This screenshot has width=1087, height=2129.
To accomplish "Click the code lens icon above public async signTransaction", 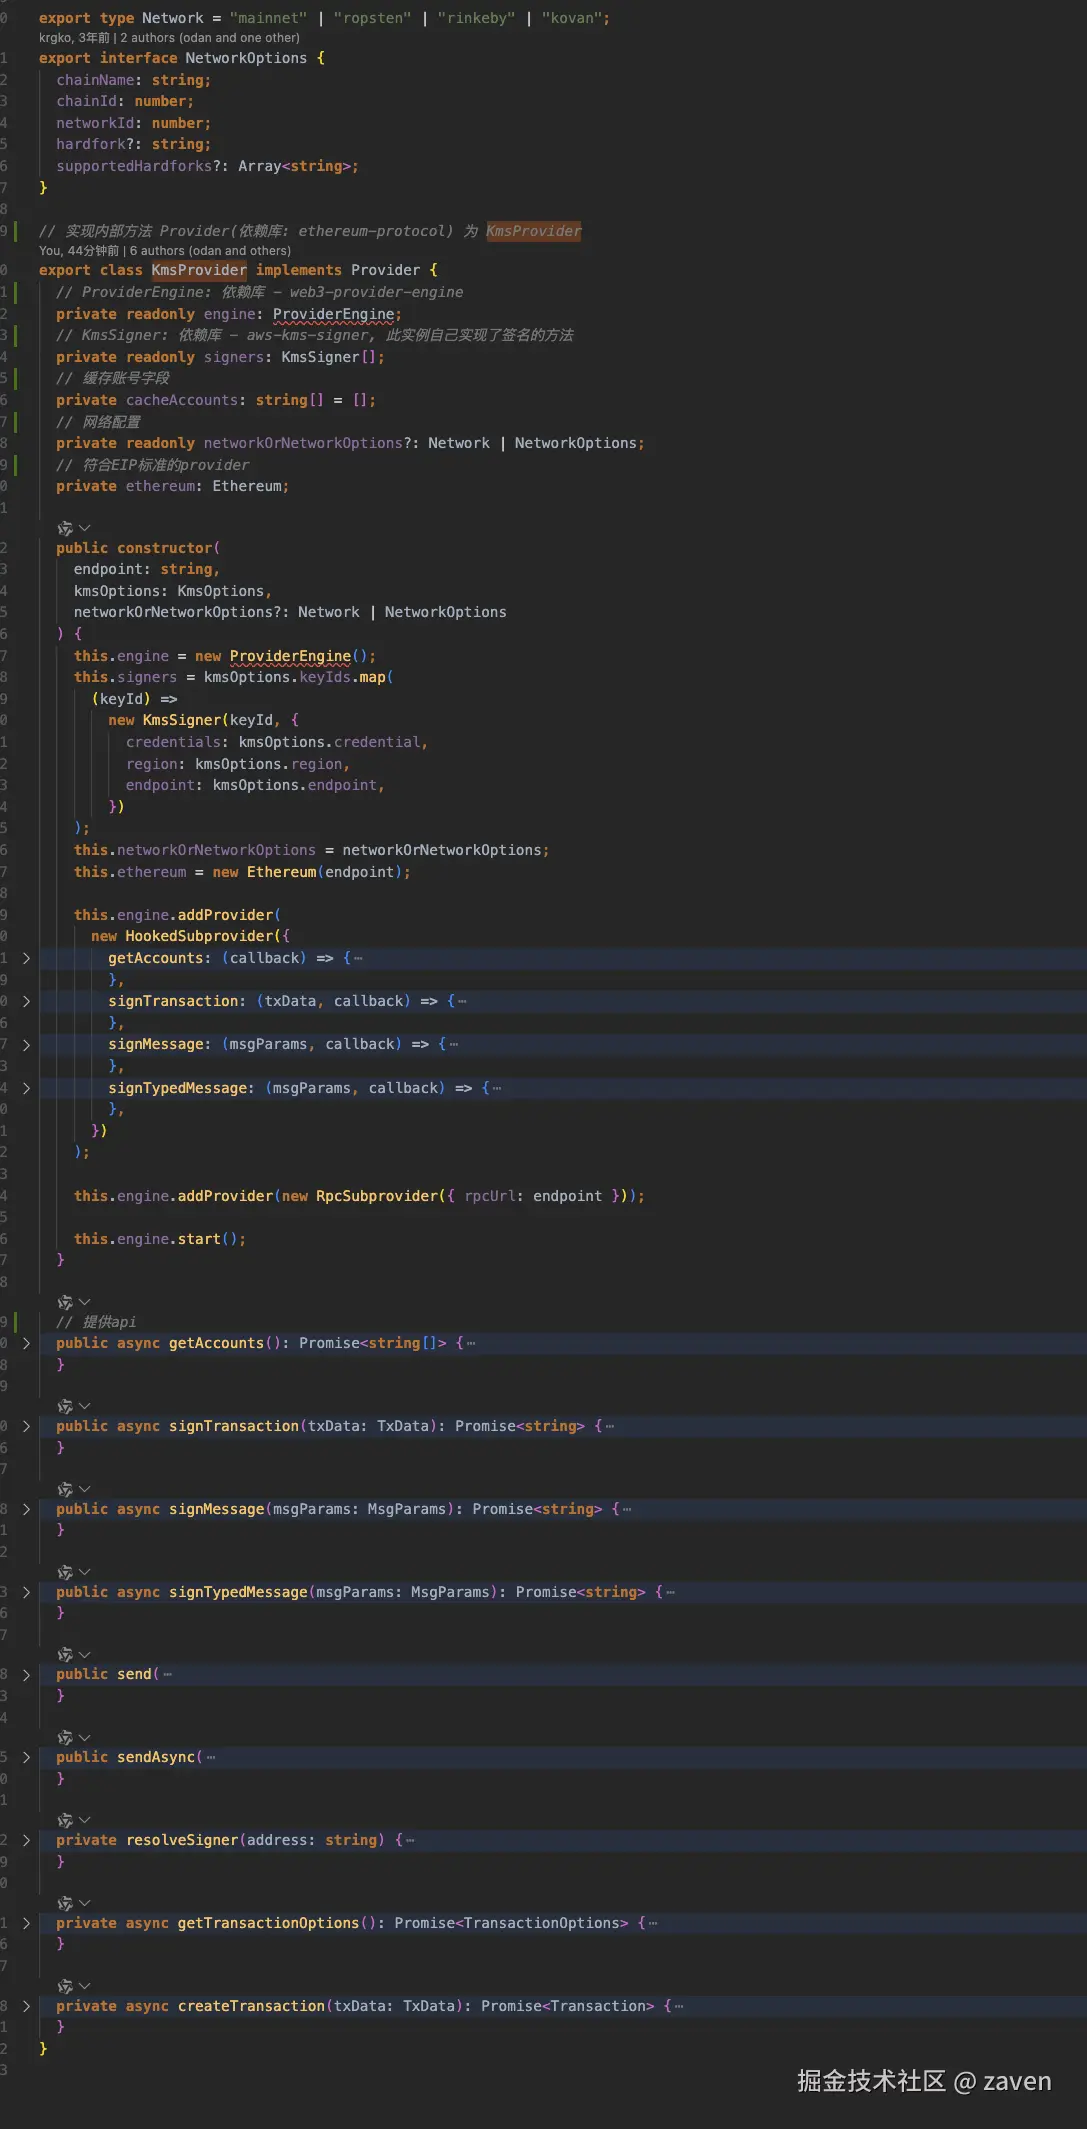I will pyautogui.click(x=65, y=1406).
